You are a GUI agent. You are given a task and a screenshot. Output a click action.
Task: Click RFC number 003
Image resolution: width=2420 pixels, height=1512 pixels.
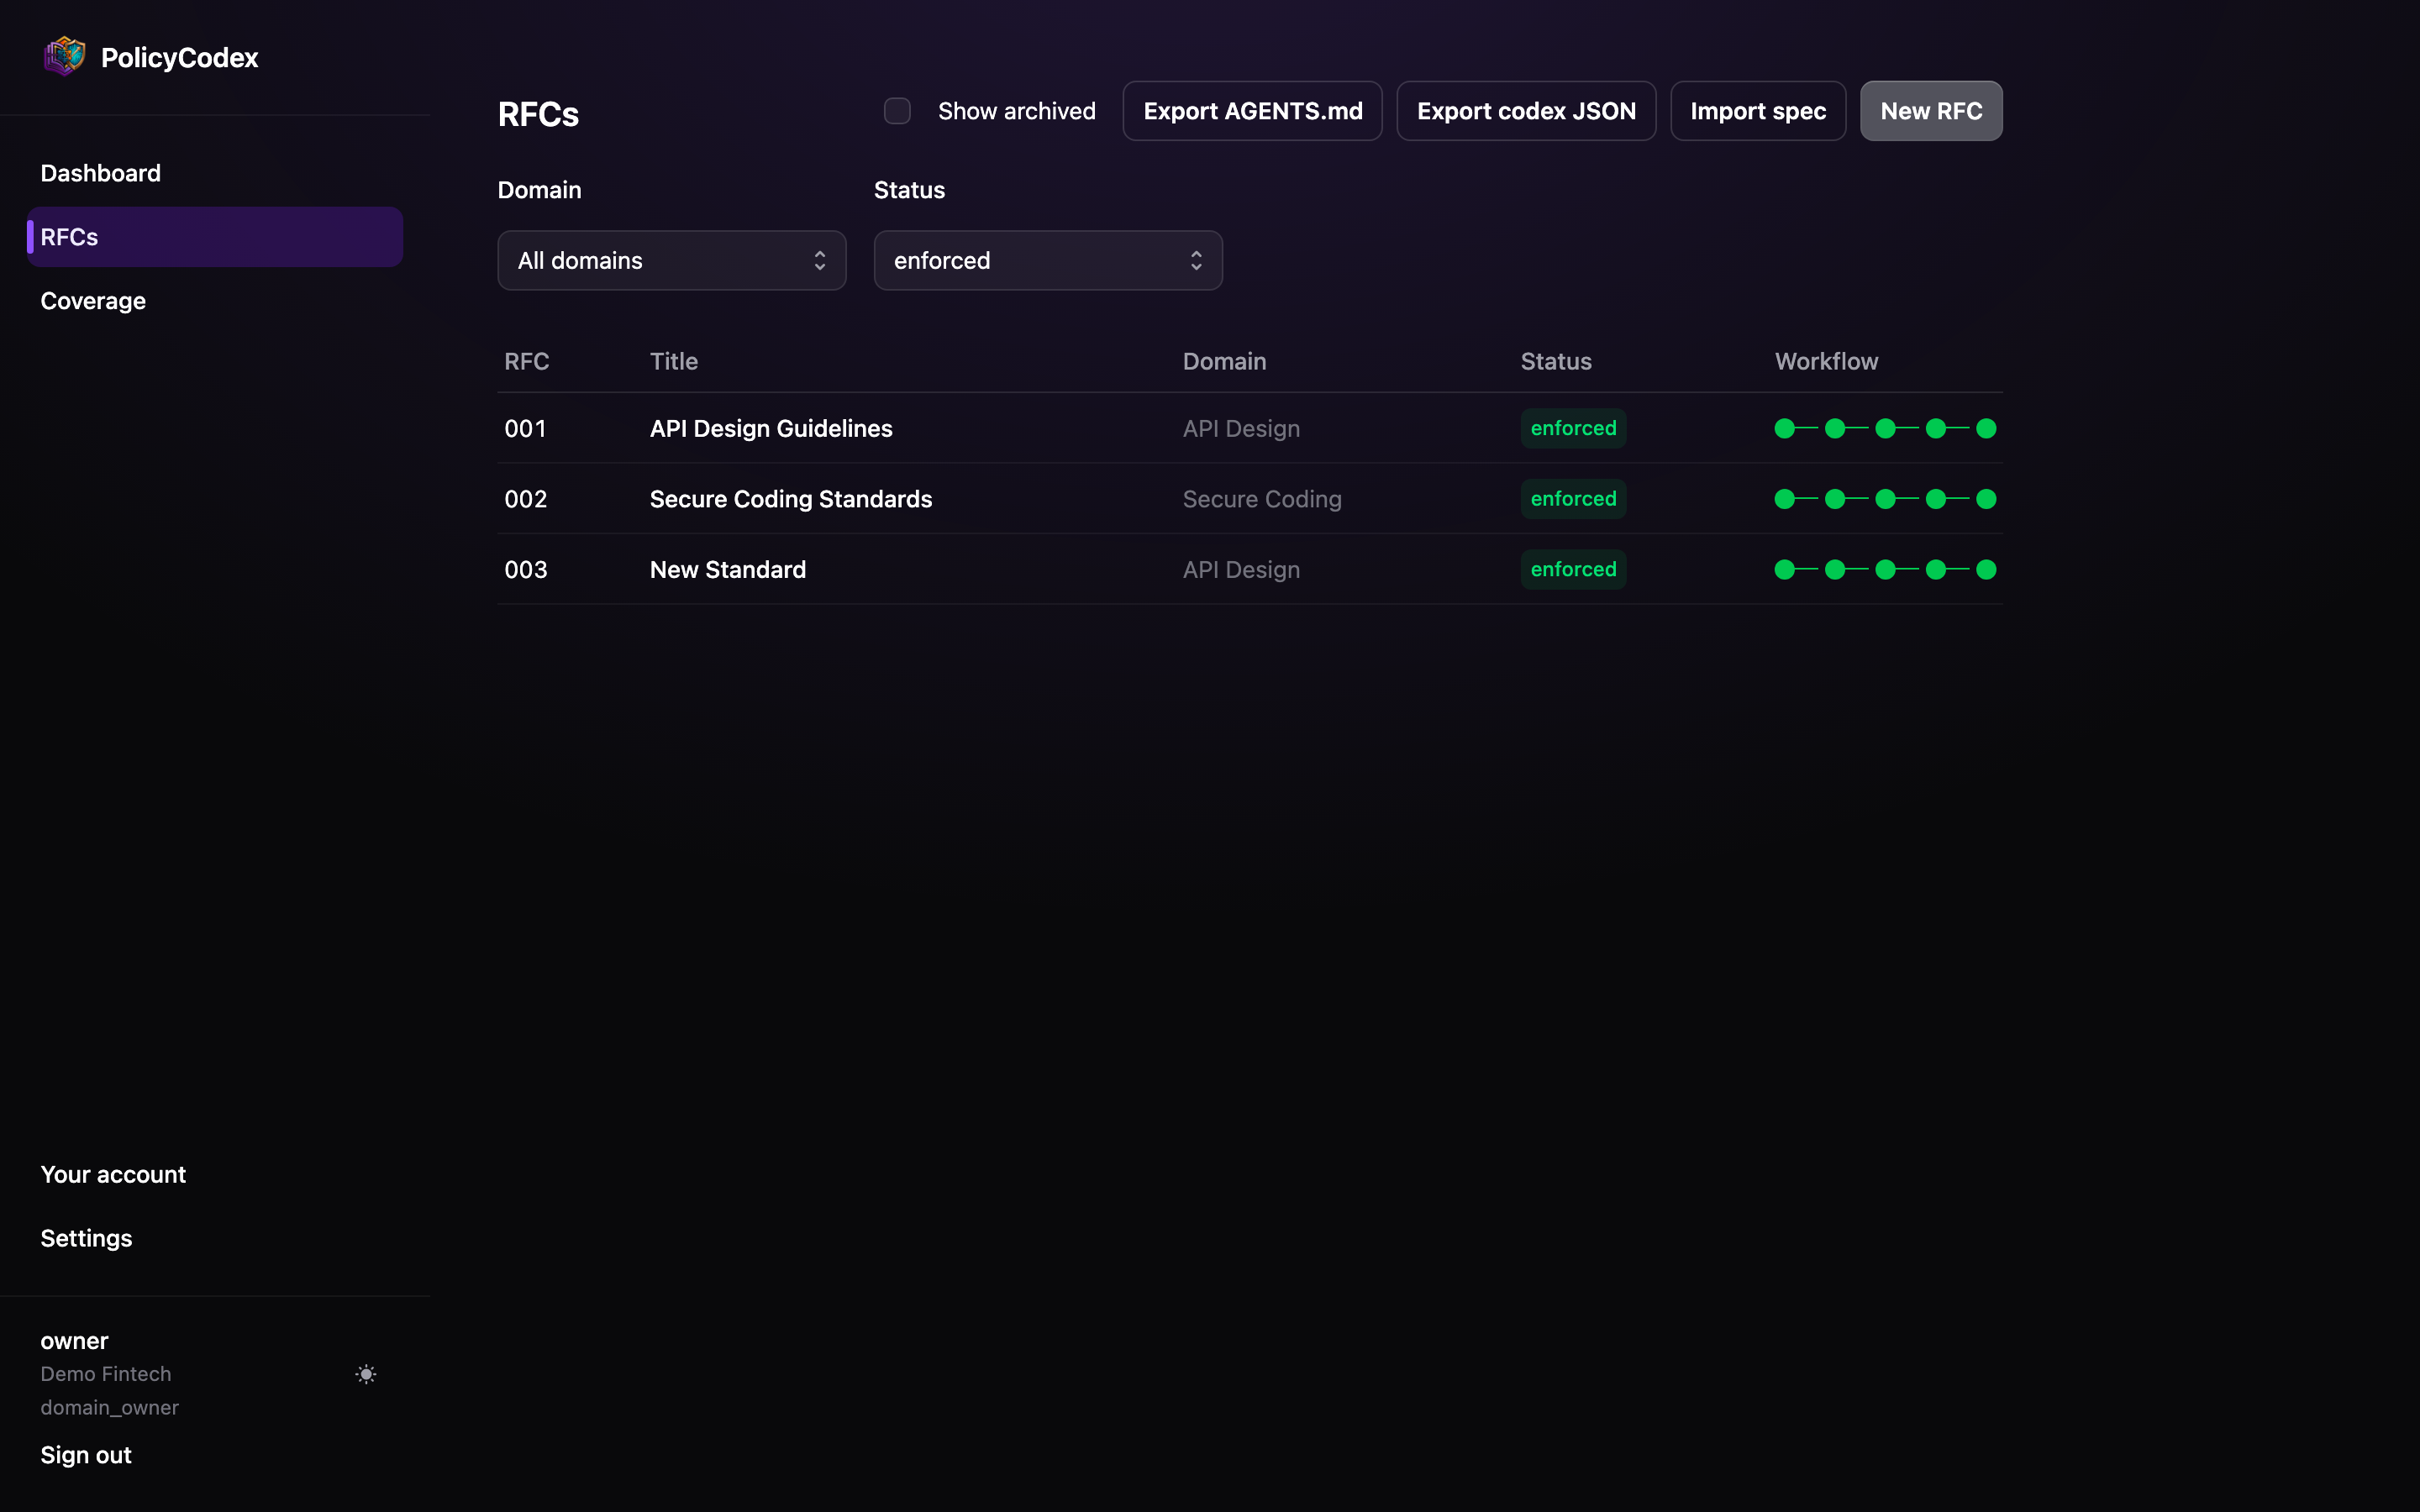tap(526, 569)
